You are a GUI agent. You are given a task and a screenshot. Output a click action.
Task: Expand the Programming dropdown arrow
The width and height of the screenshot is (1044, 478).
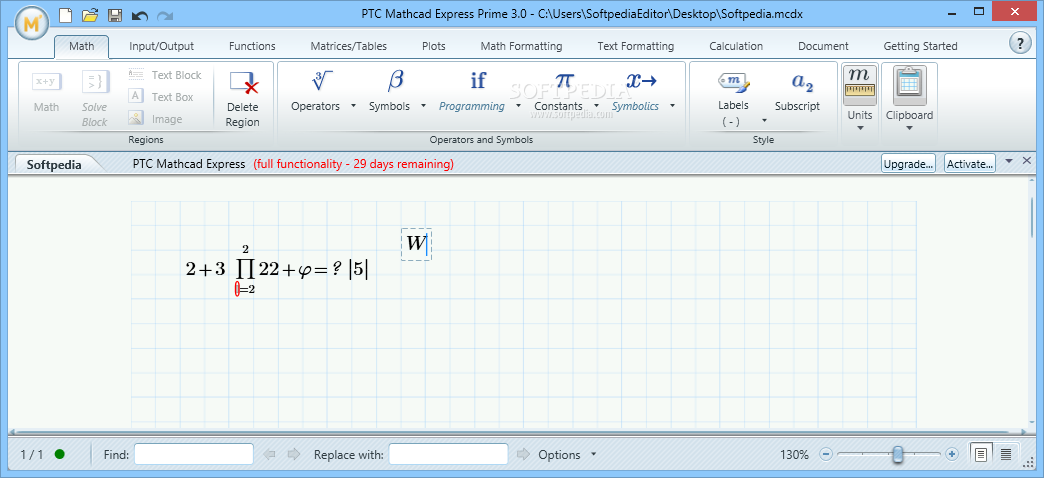pos(519,106)
